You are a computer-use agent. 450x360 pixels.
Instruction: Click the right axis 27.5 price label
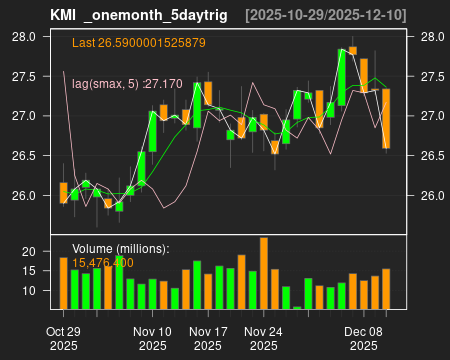click(433, 77)
